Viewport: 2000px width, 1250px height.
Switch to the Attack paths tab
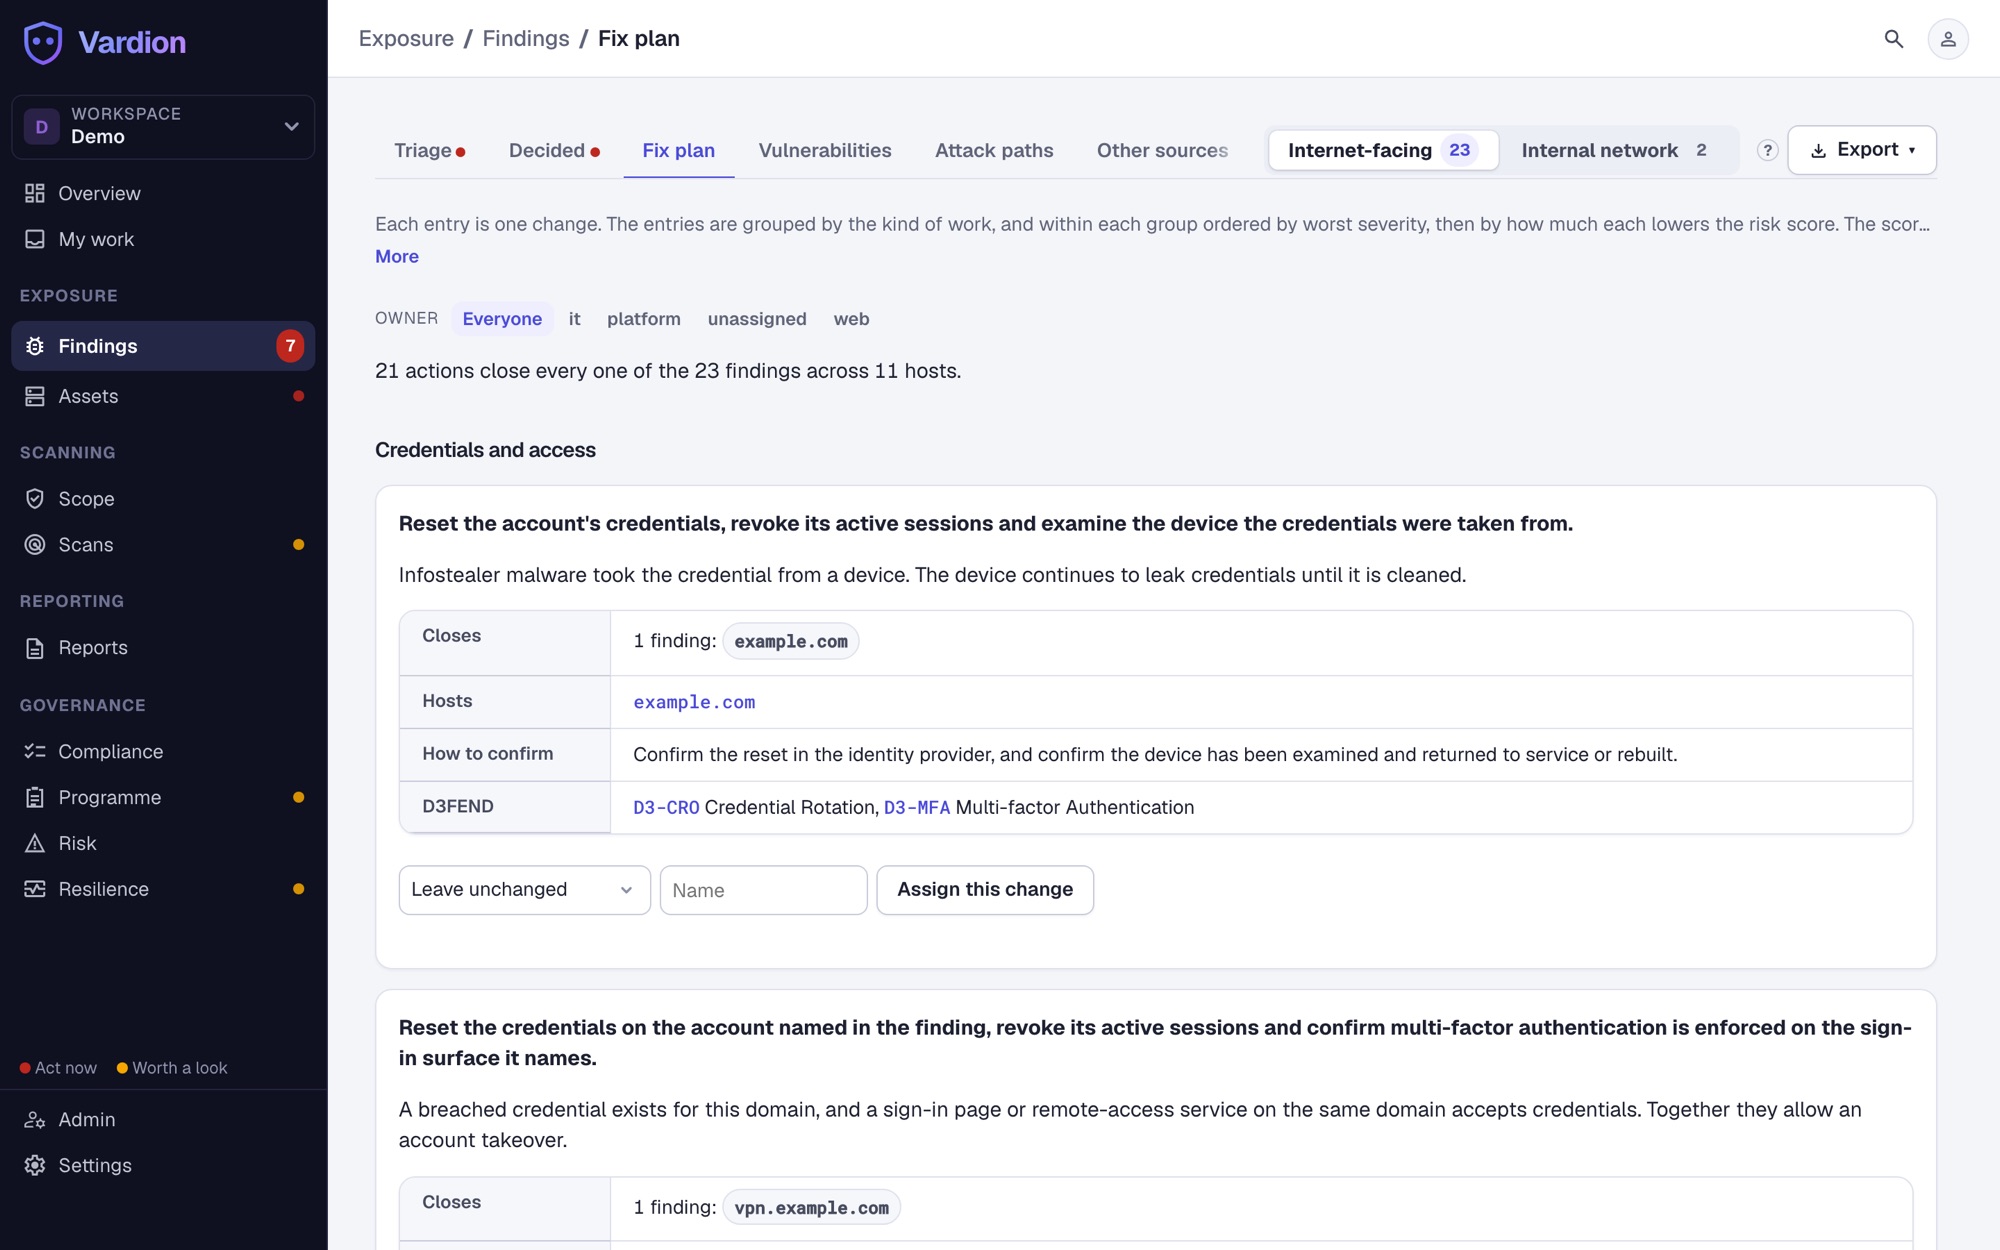(x=994, y=150)
